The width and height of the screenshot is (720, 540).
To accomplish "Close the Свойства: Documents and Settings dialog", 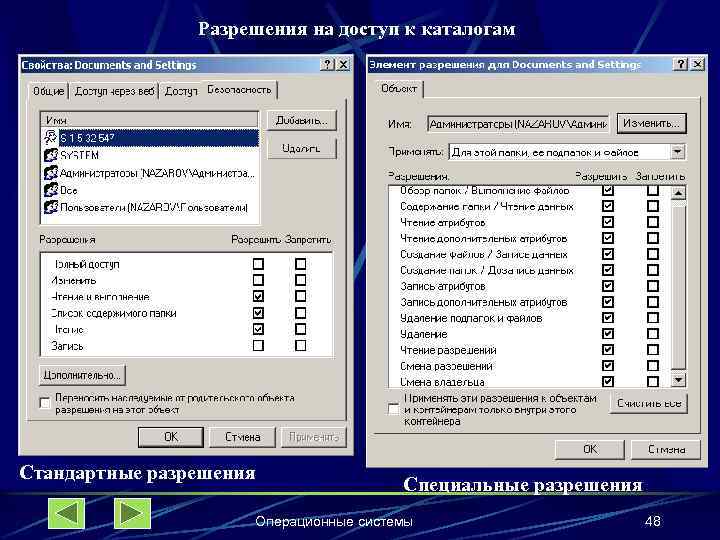I will tap(343, 64).
